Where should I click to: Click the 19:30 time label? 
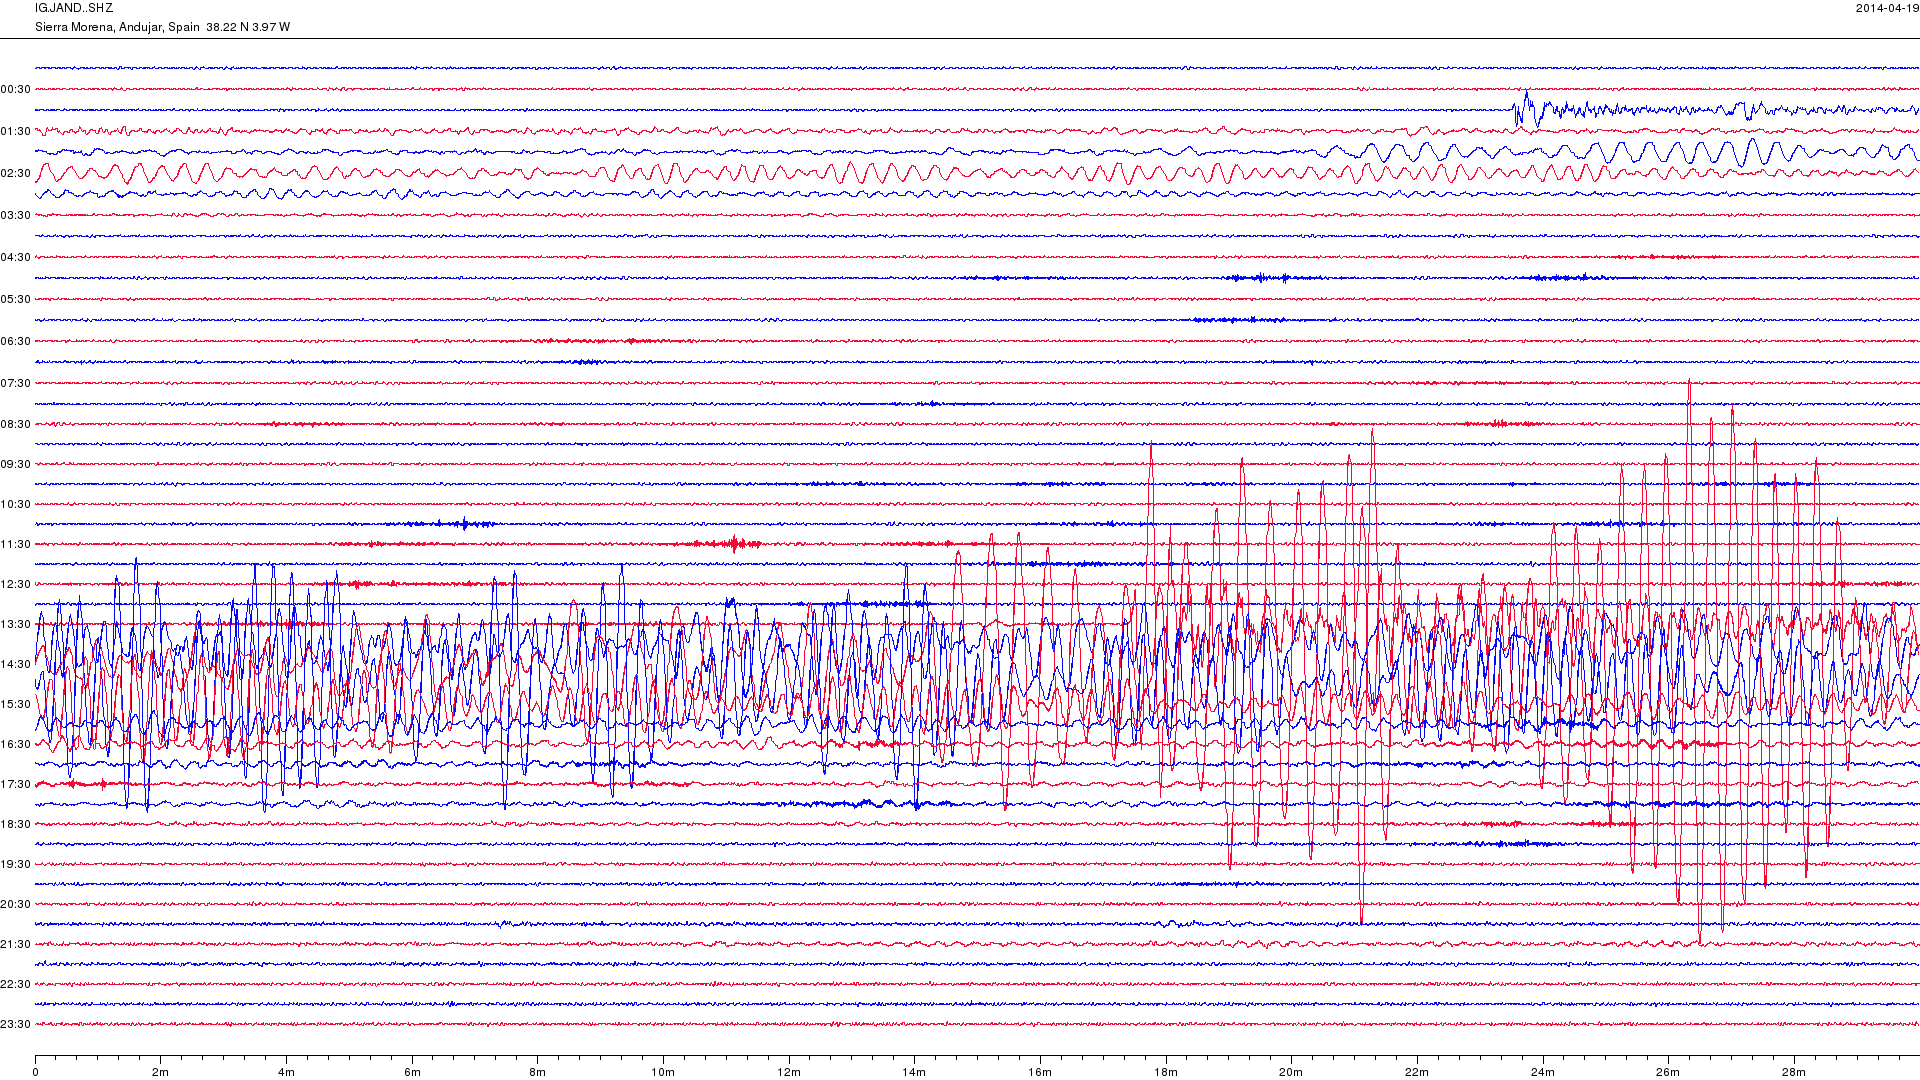point(16,865)
